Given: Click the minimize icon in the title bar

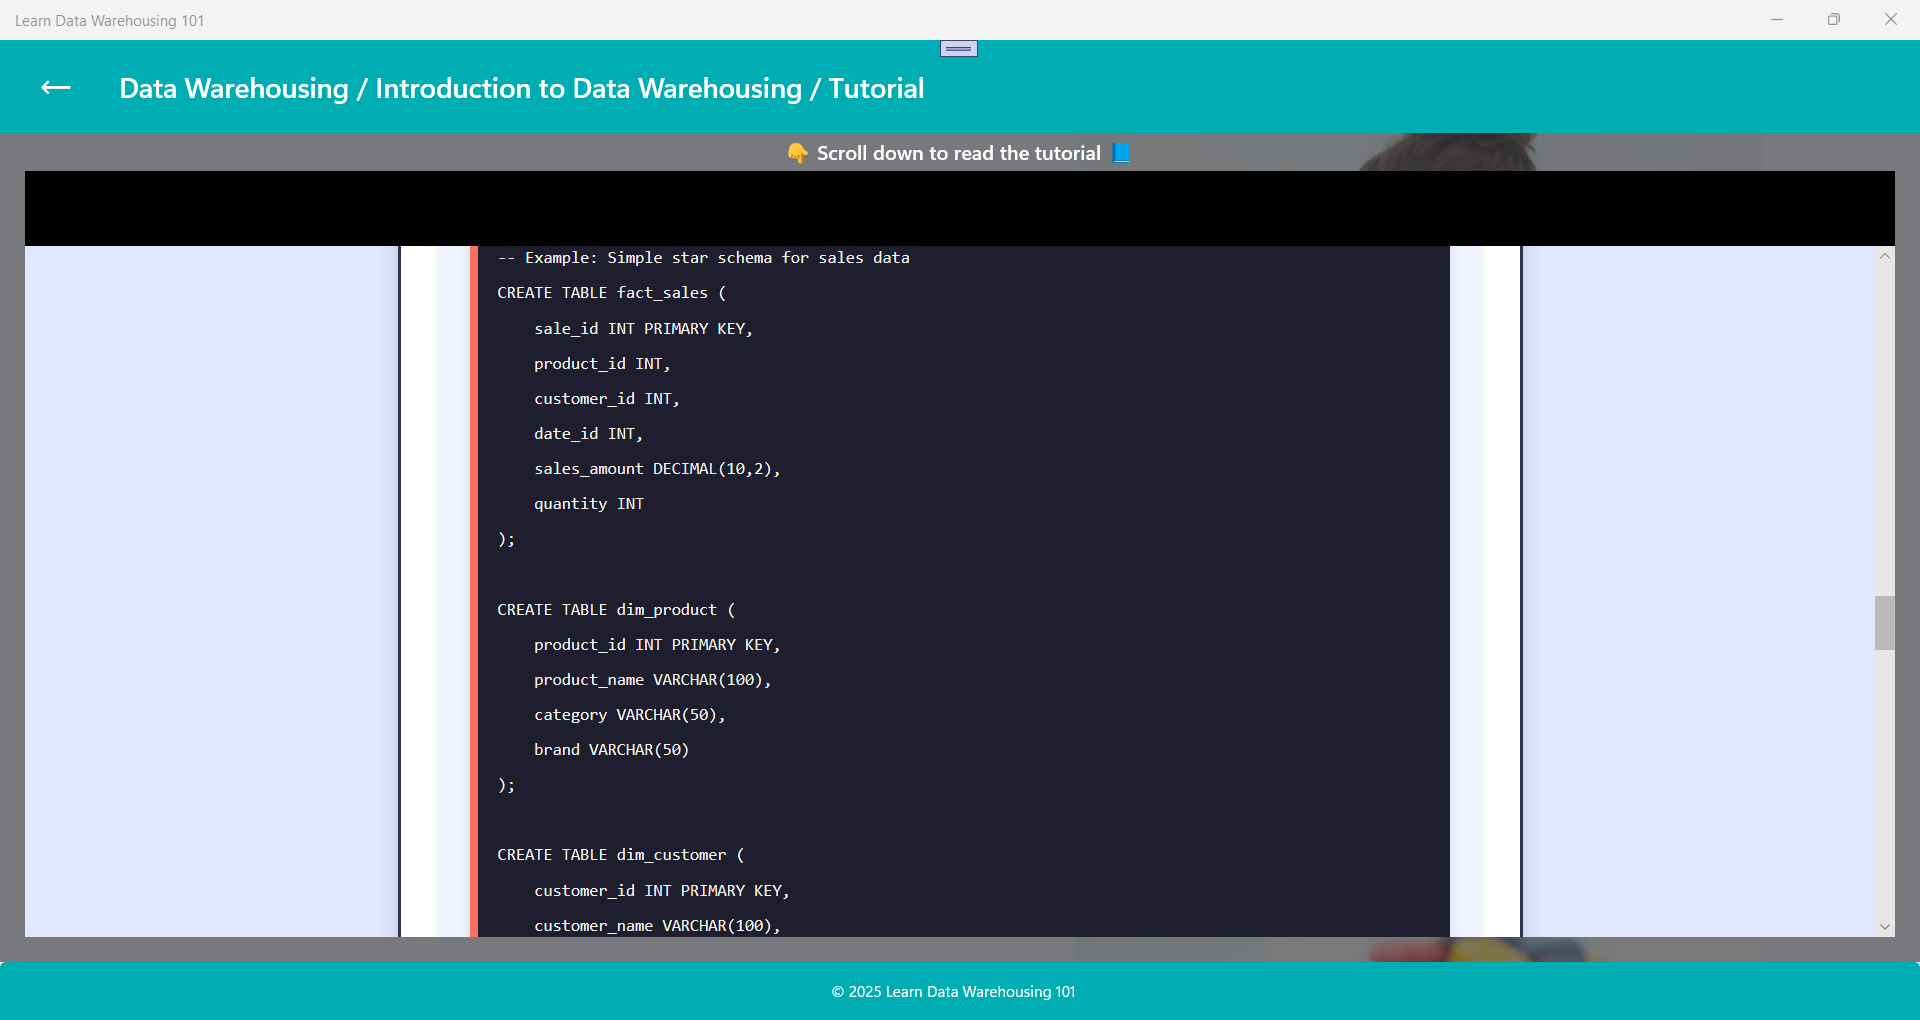Looking at the screenshot, I should (1776, 19).
